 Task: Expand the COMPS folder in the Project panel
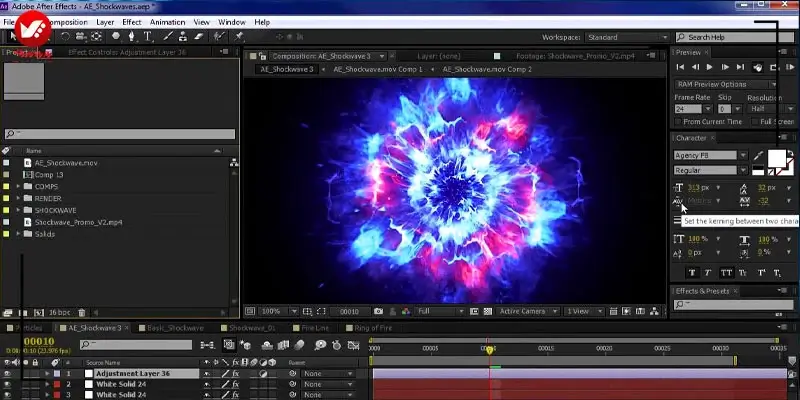click(x=18, y=186)
